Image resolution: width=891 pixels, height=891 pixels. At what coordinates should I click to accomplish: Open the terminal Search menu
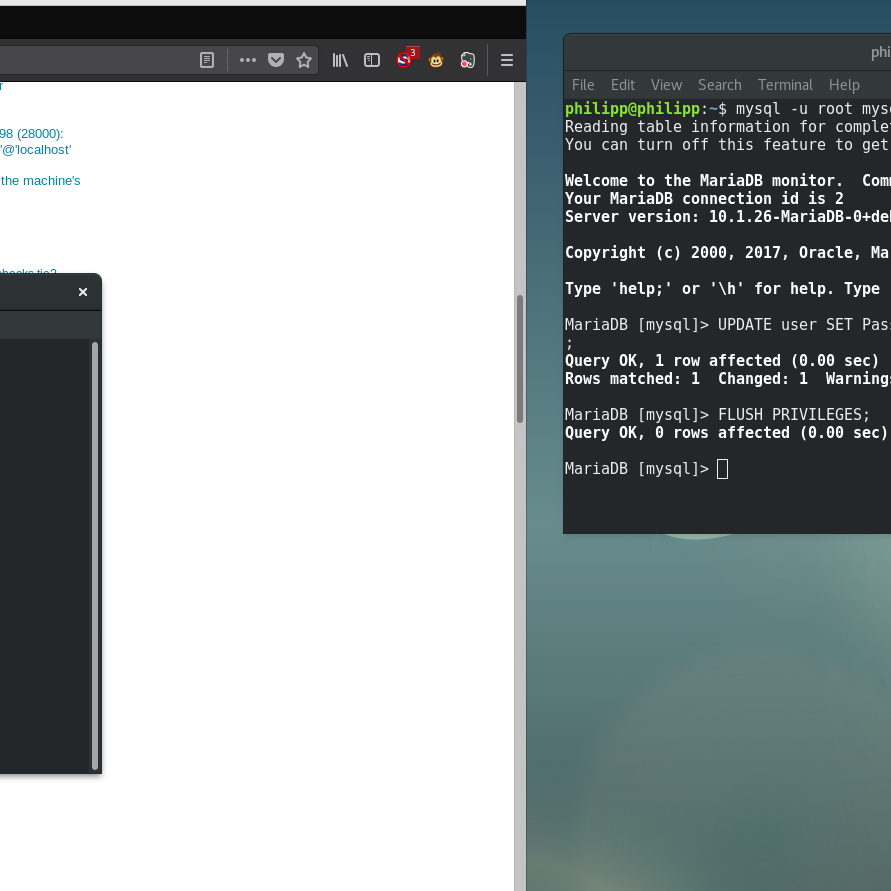pos(719,85)
